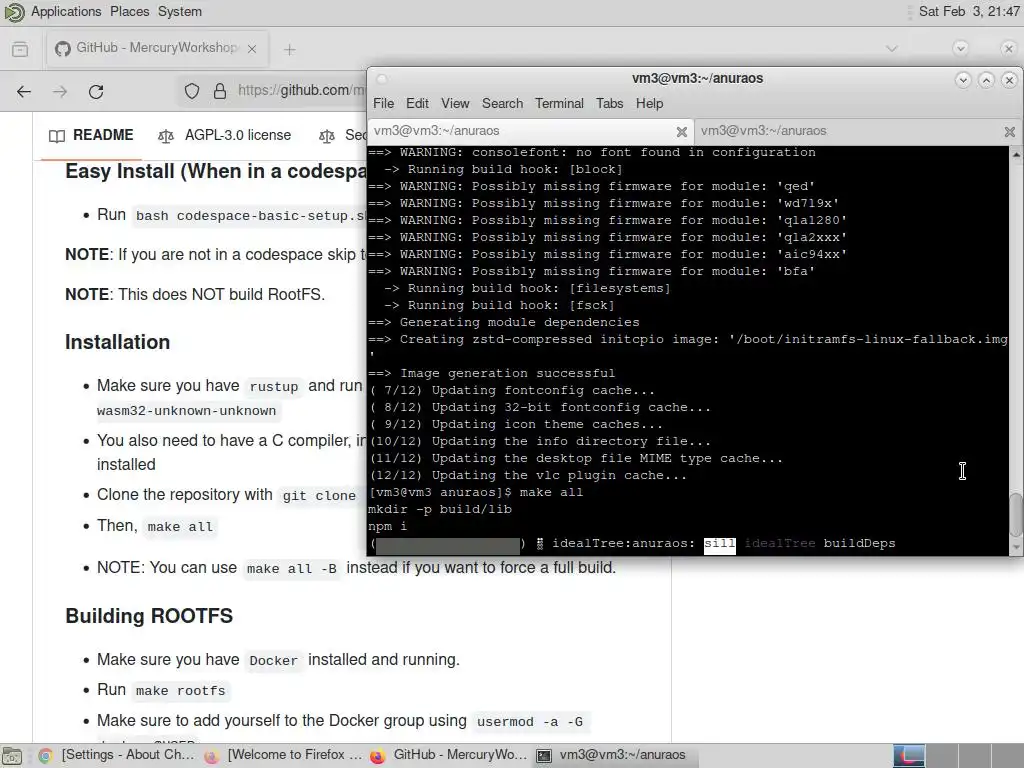
Task: Open the Applications menu in top panel
Action: point(66,12)
